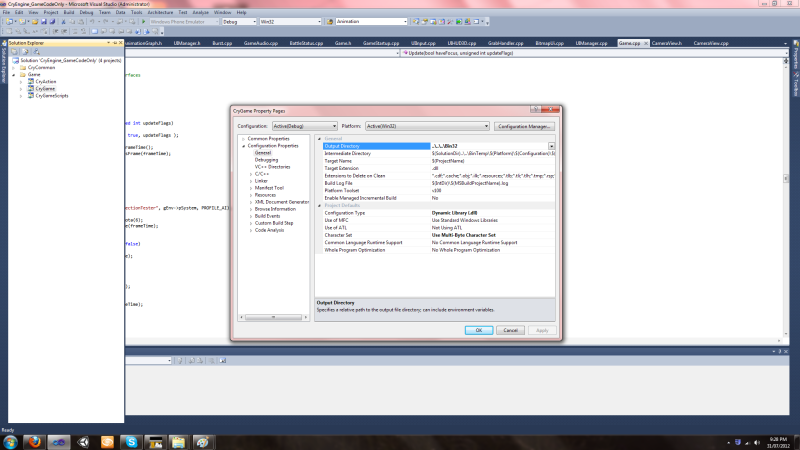Viewport: 800px width, 450px height.
Task: Click the Target Name property row
Action: [x=439, y=161]
